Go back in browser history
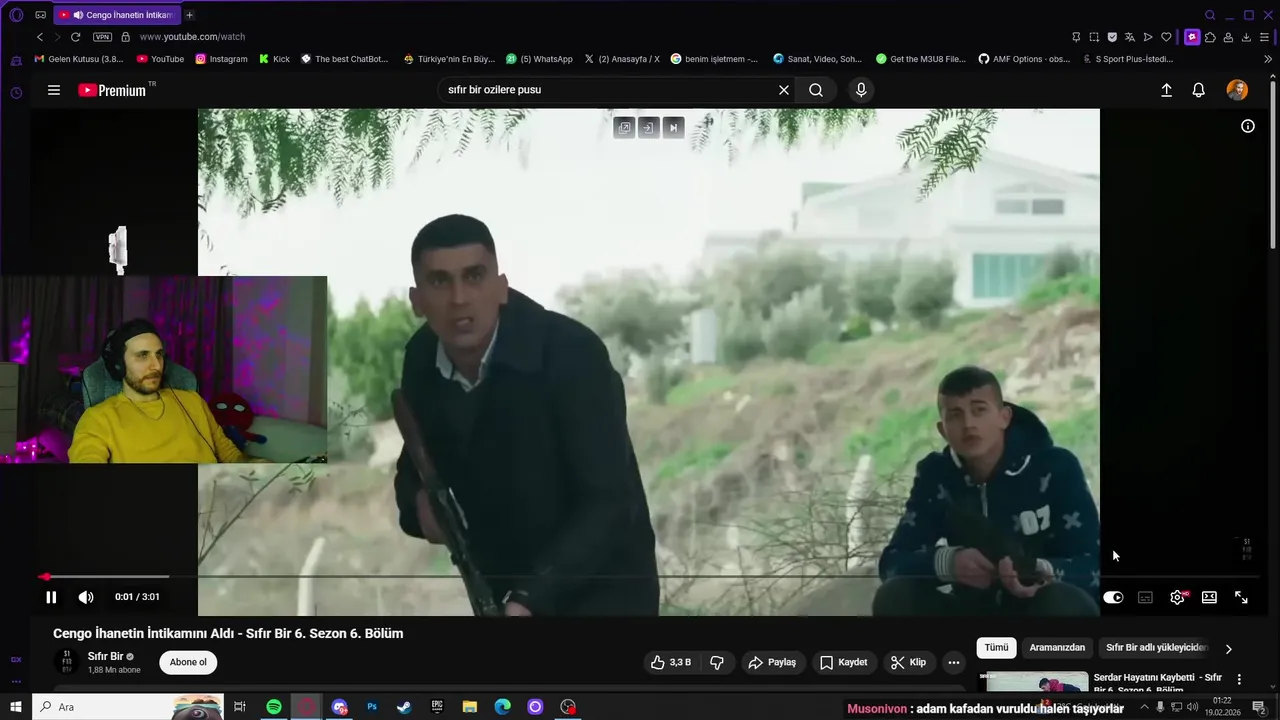 click(40, 37)
